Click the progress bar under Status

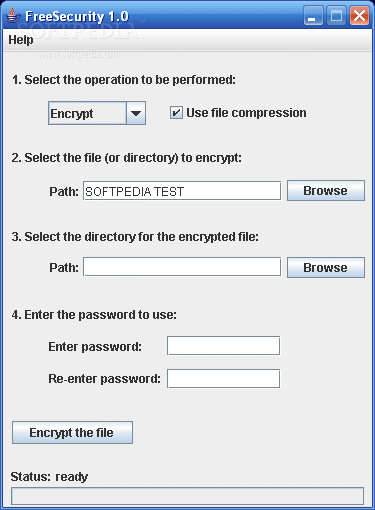coord(187,496)
